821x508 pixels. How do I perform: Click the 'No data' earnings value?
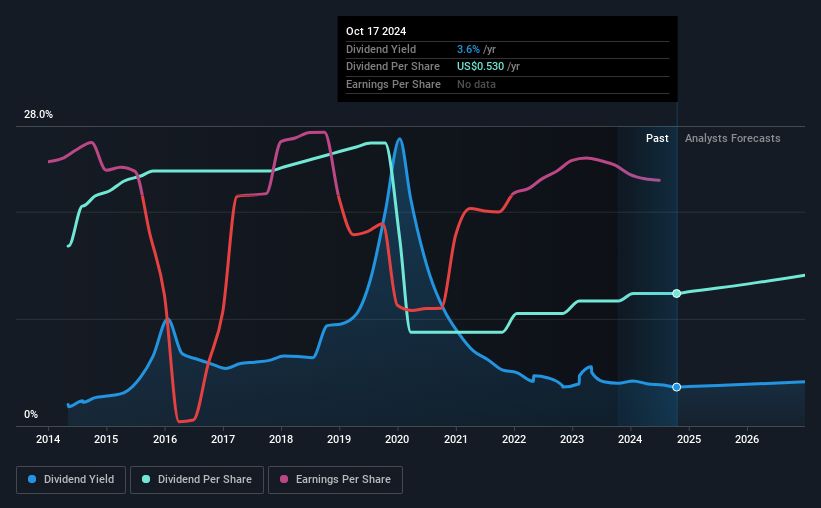pos(476,84)
